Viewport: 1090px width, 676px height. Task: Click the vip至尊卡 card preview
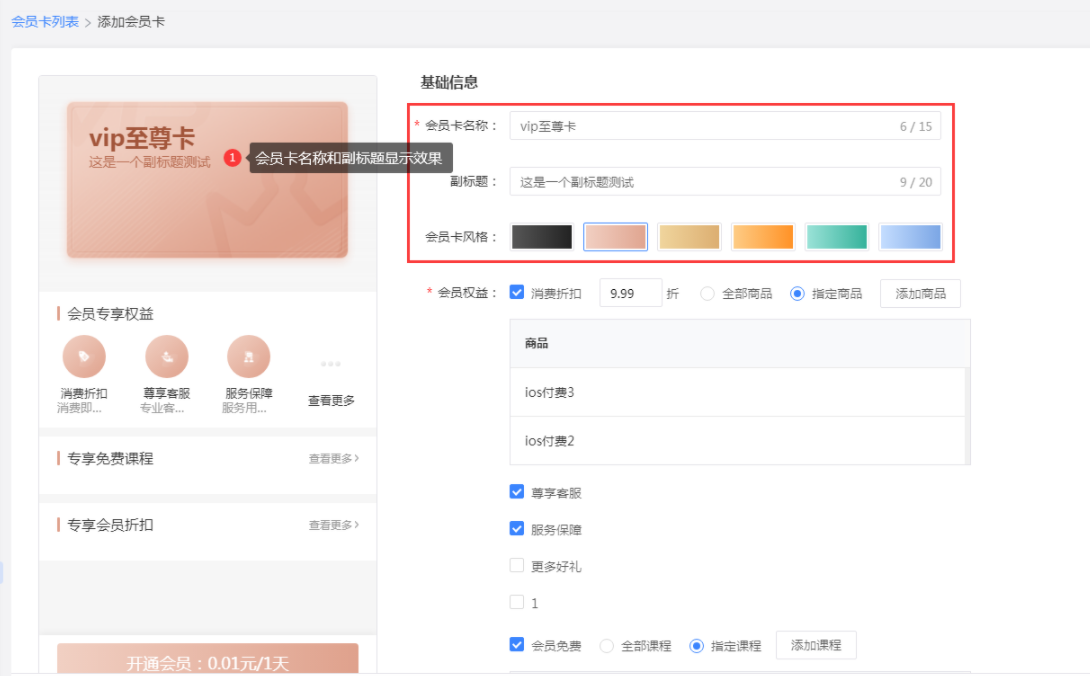[207, 180]
